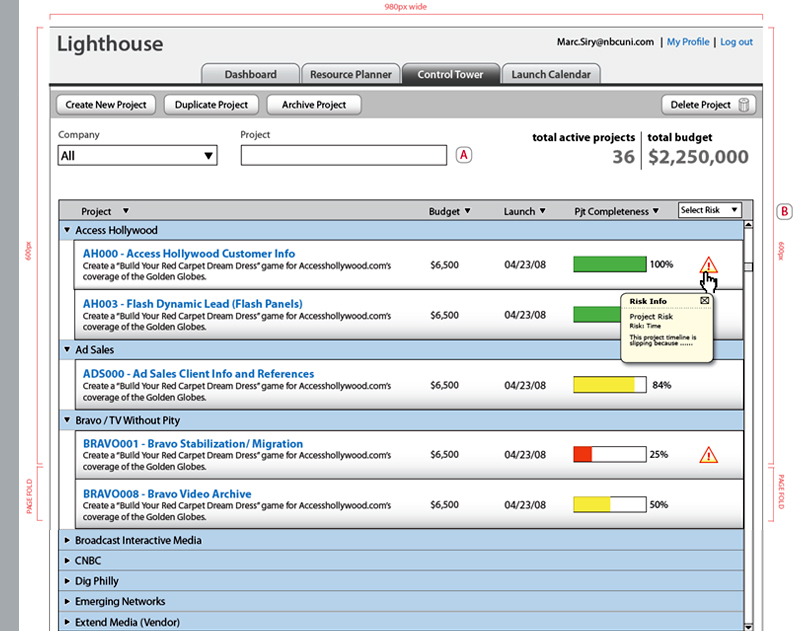Screen dimensions: 800x631
Task: Expand the CNBC project group
Action: [67, 561]
